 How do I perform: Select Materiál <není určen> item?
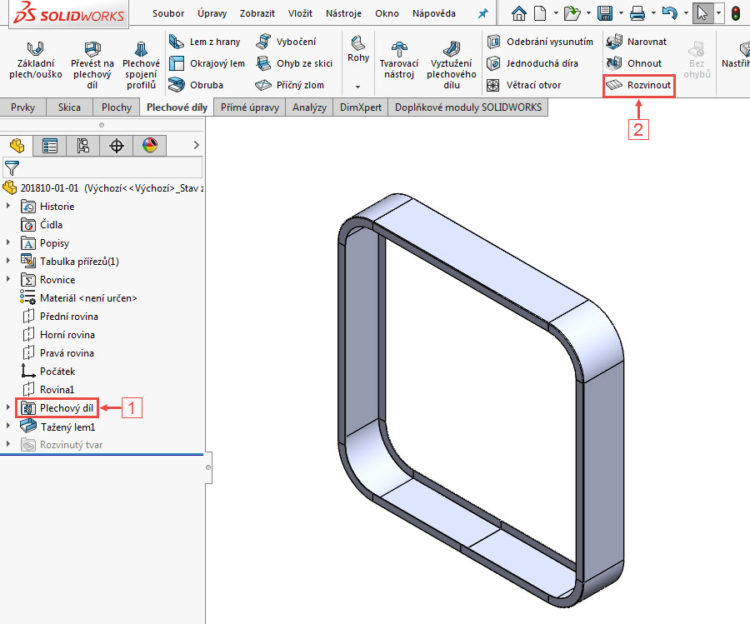pyautogui.click(x=78, y=298)
